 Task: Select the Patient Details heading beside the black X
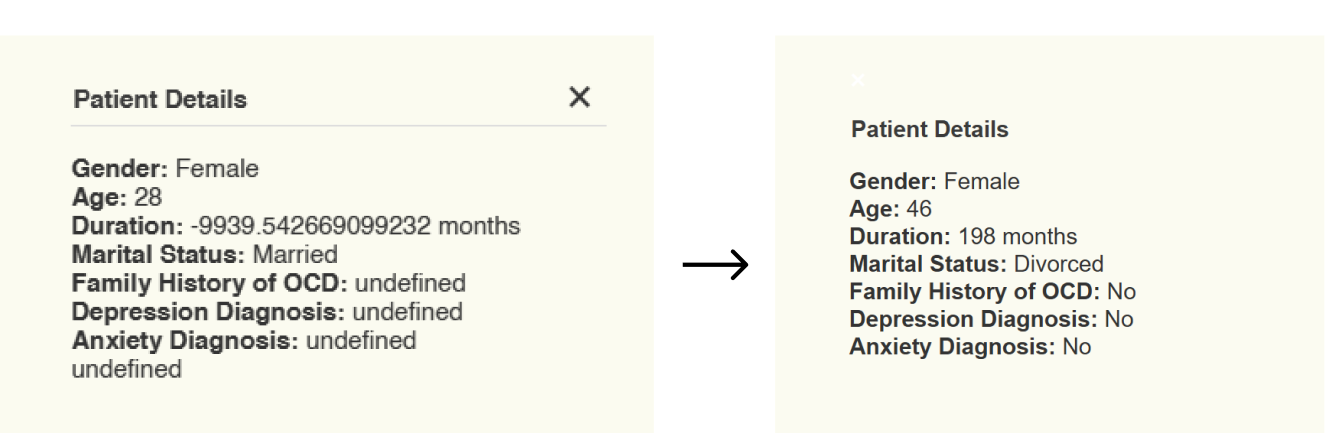coord(159,100)
